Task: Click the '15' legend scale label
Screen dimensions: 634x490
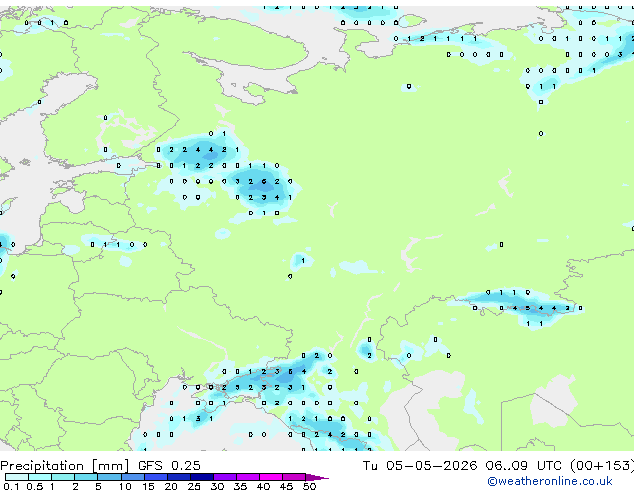Action: point(148,486)
